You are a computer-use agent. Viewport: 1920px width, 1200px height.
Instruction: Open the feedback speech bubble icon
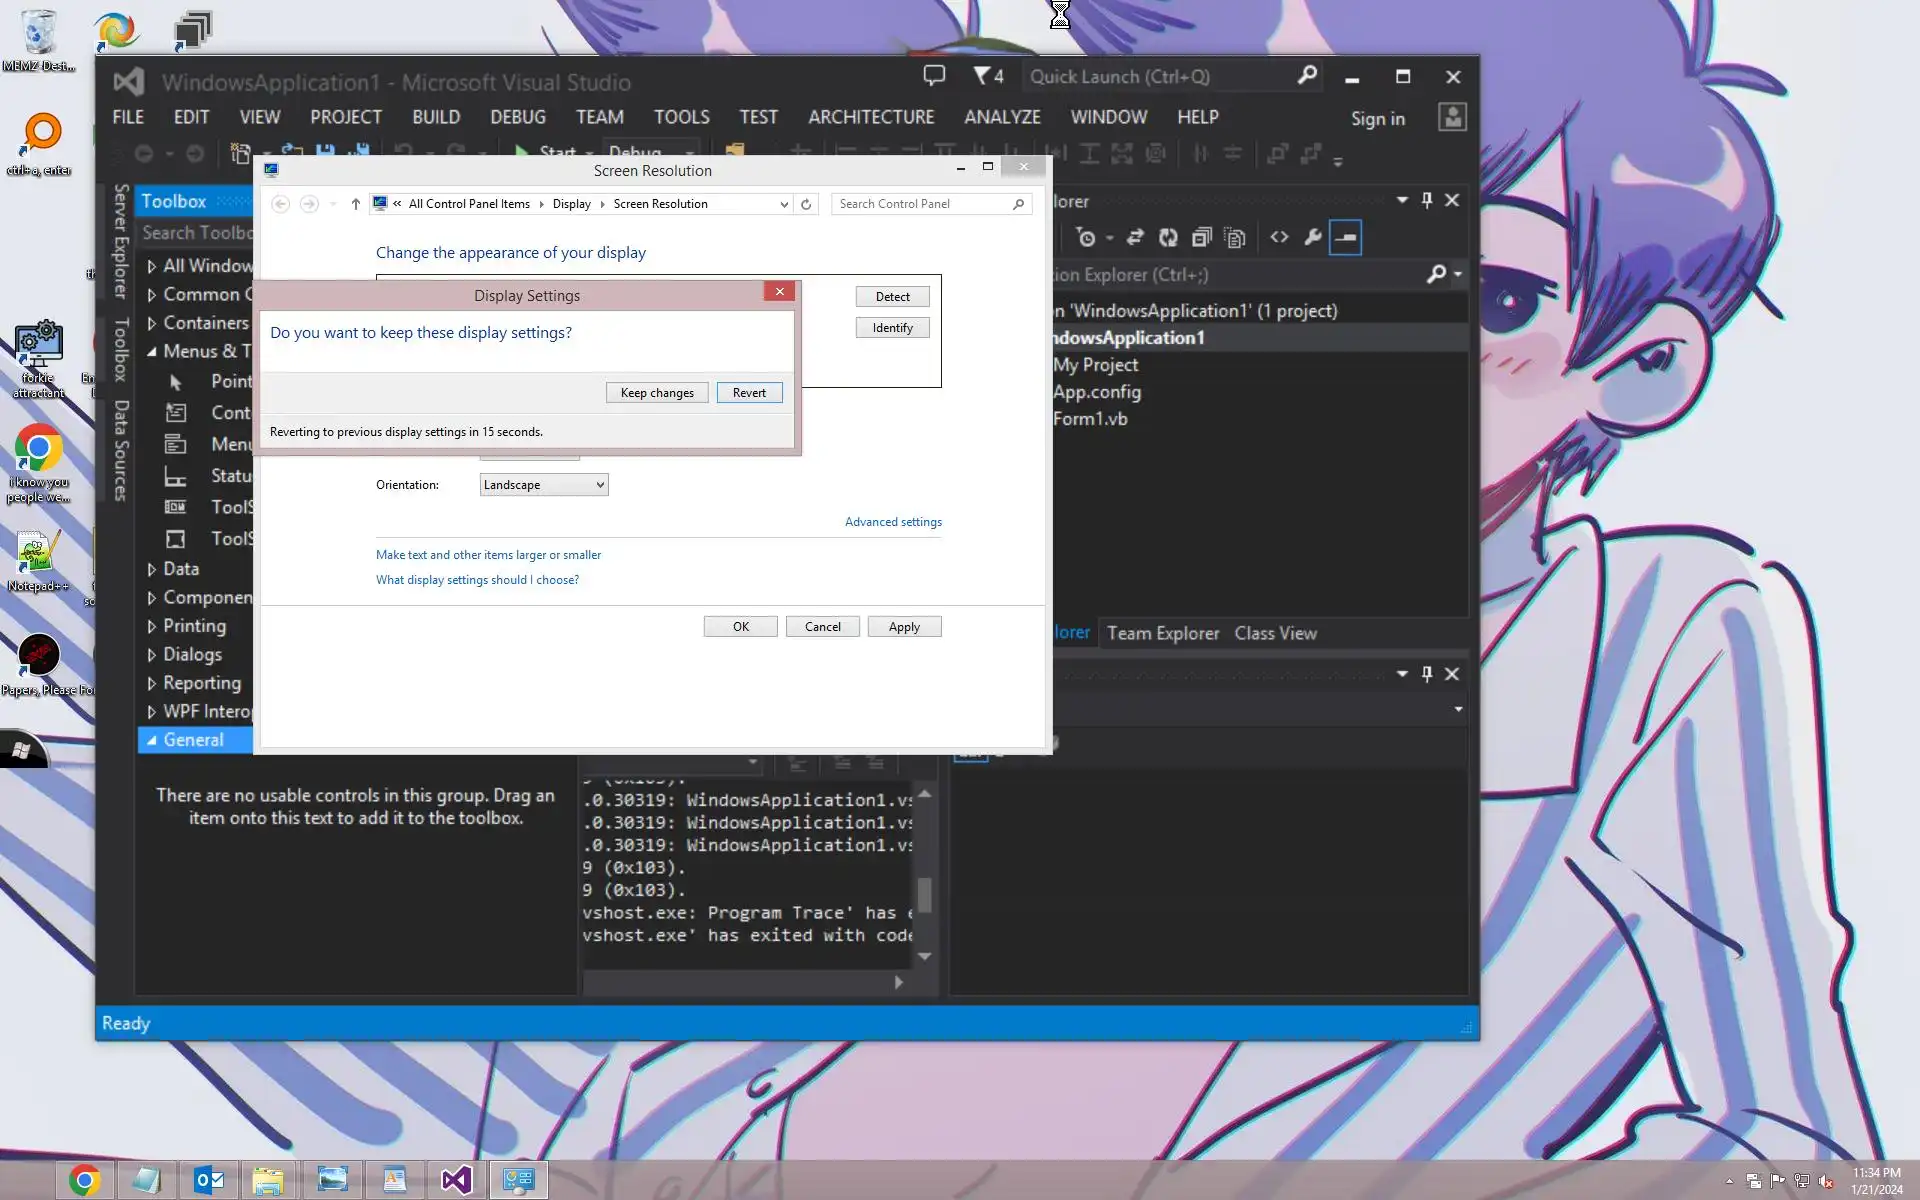[x=934, y=76]
